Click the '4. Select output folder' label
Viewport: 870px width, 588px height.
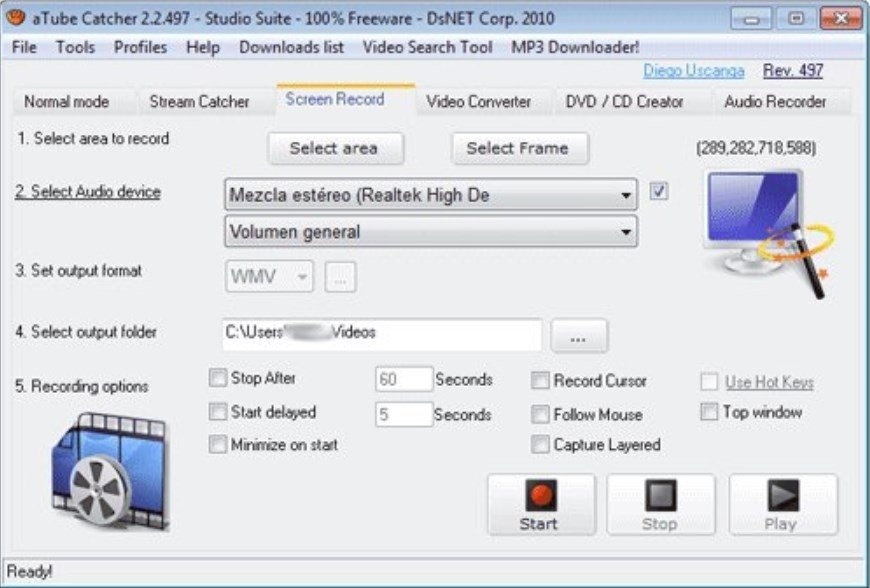pos(86,332)
